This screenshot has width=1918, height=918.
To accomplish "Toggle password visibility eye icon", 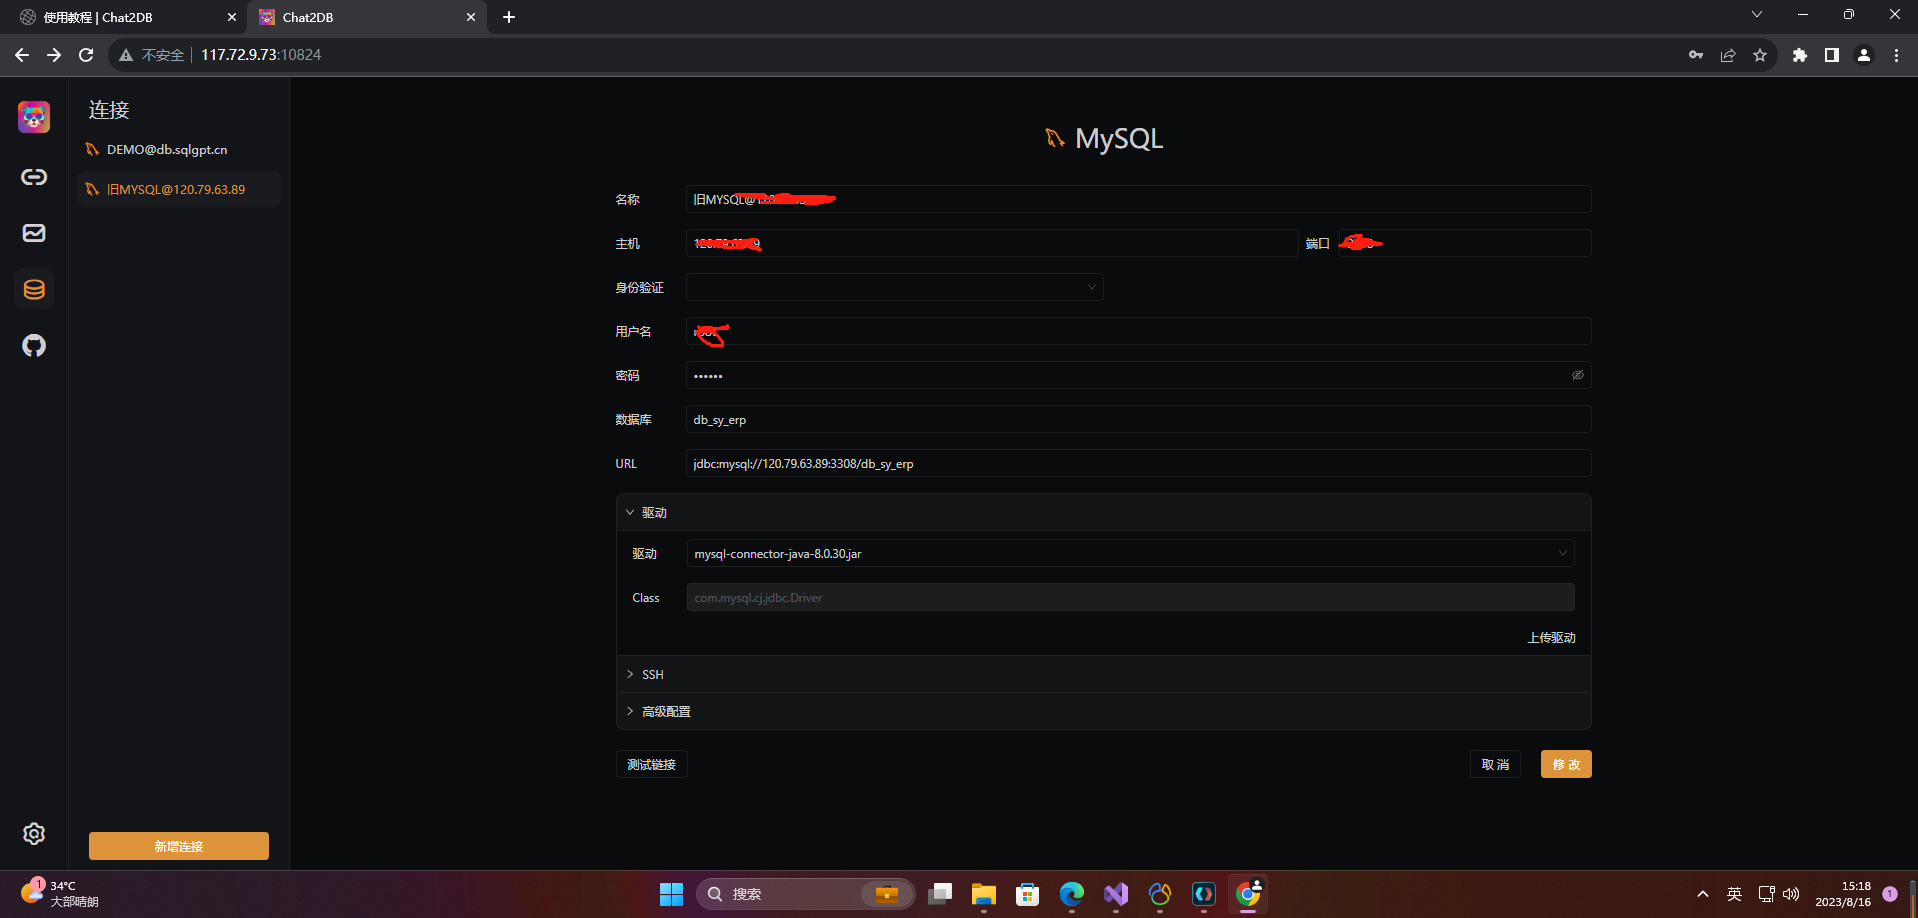I will (x=1578, y=375).
